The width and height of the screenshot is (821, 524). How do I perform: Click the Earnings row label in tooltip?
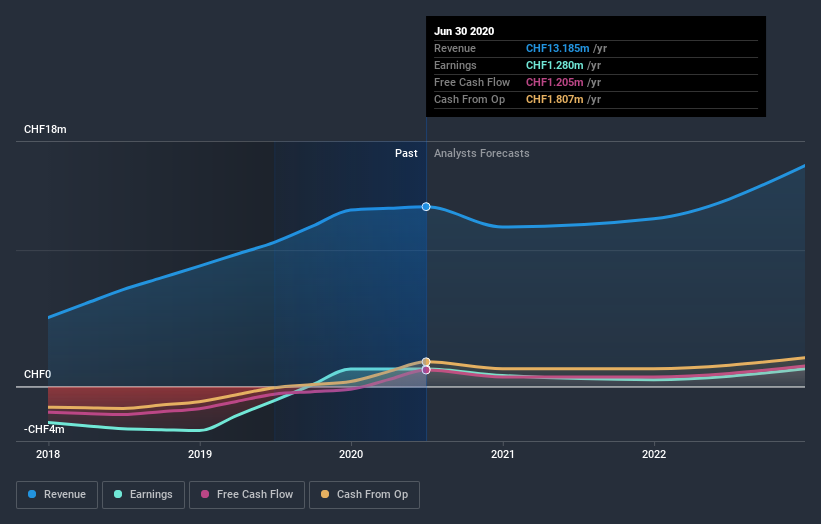coord(456,65)
